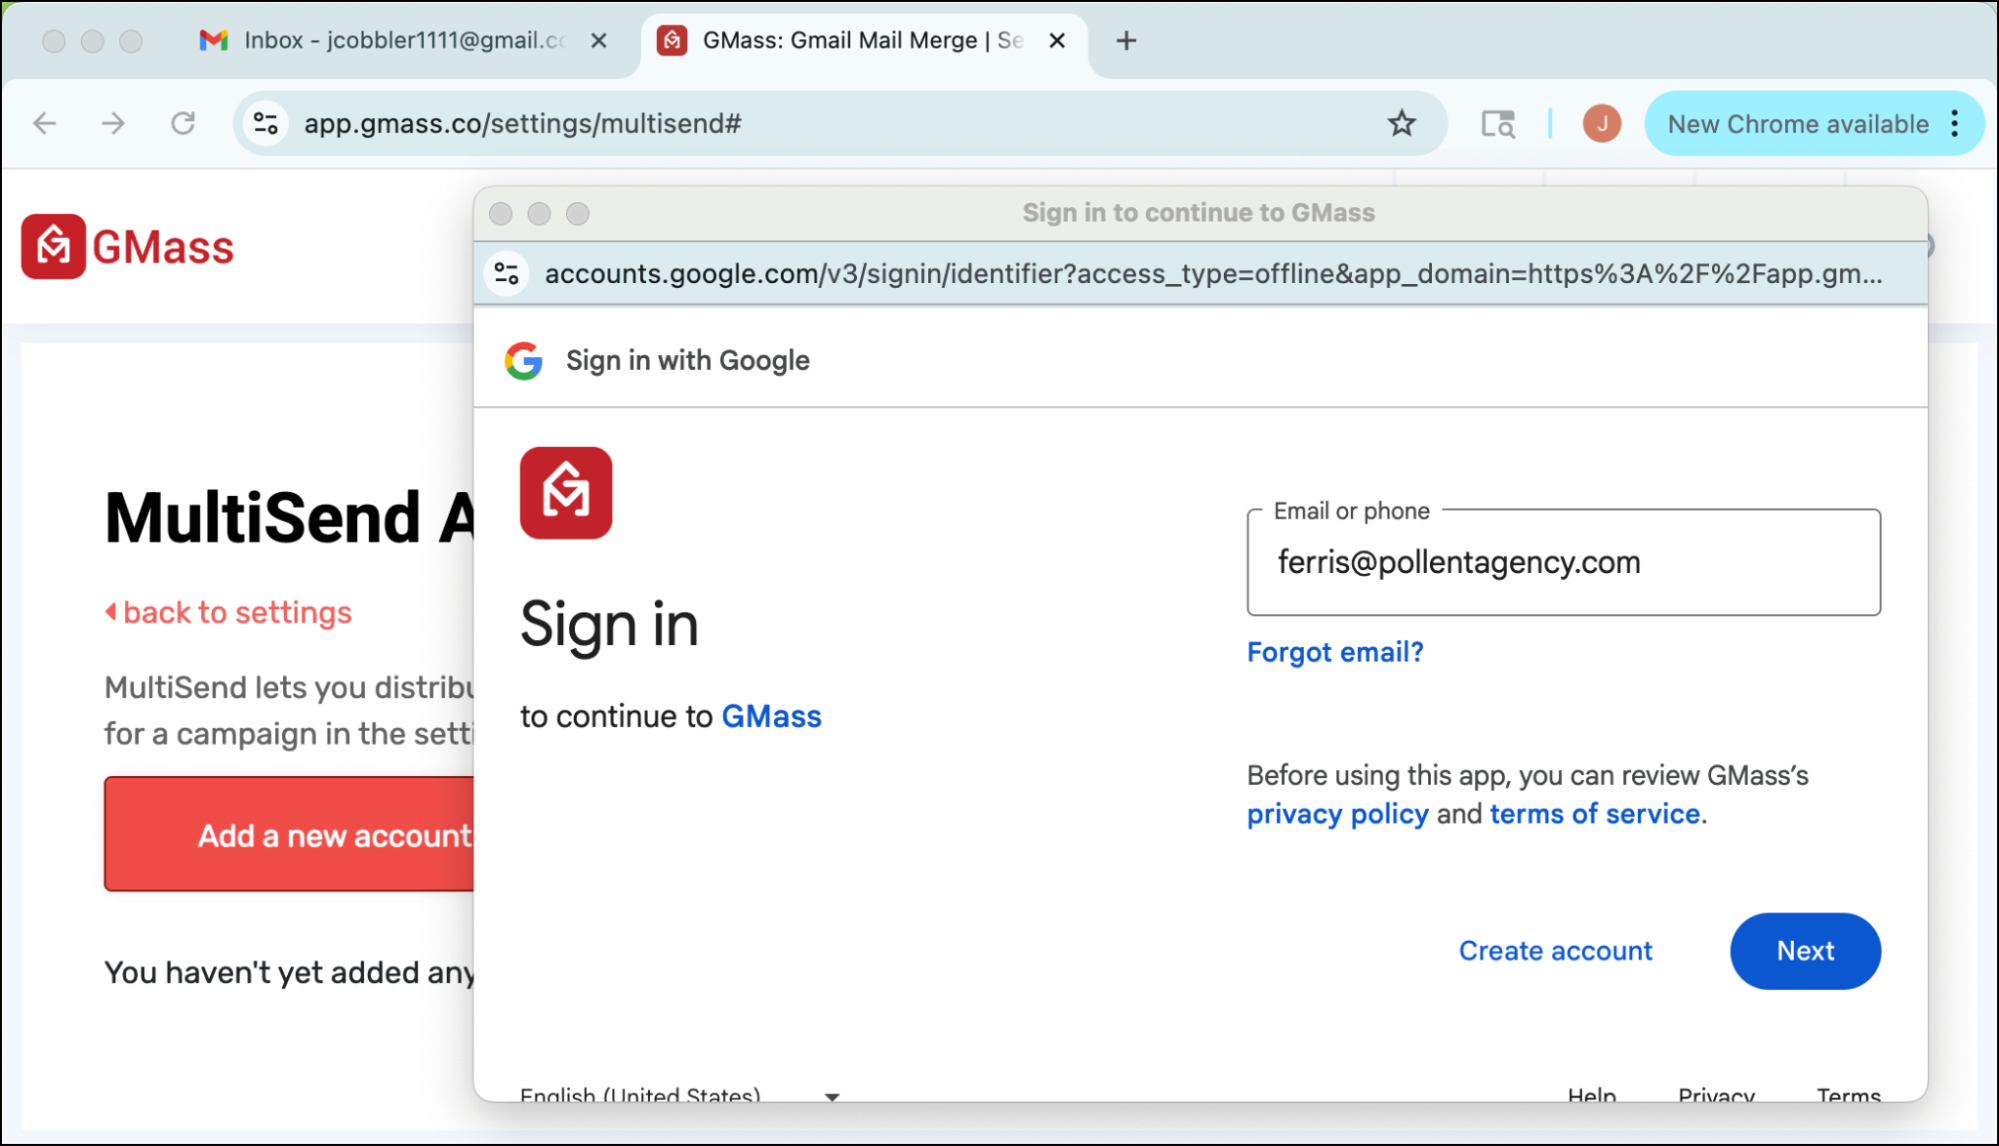Open Chrome three-dot menu
The height and width of the screenshot is (1146, 1999).
(x=1954, y=123)
